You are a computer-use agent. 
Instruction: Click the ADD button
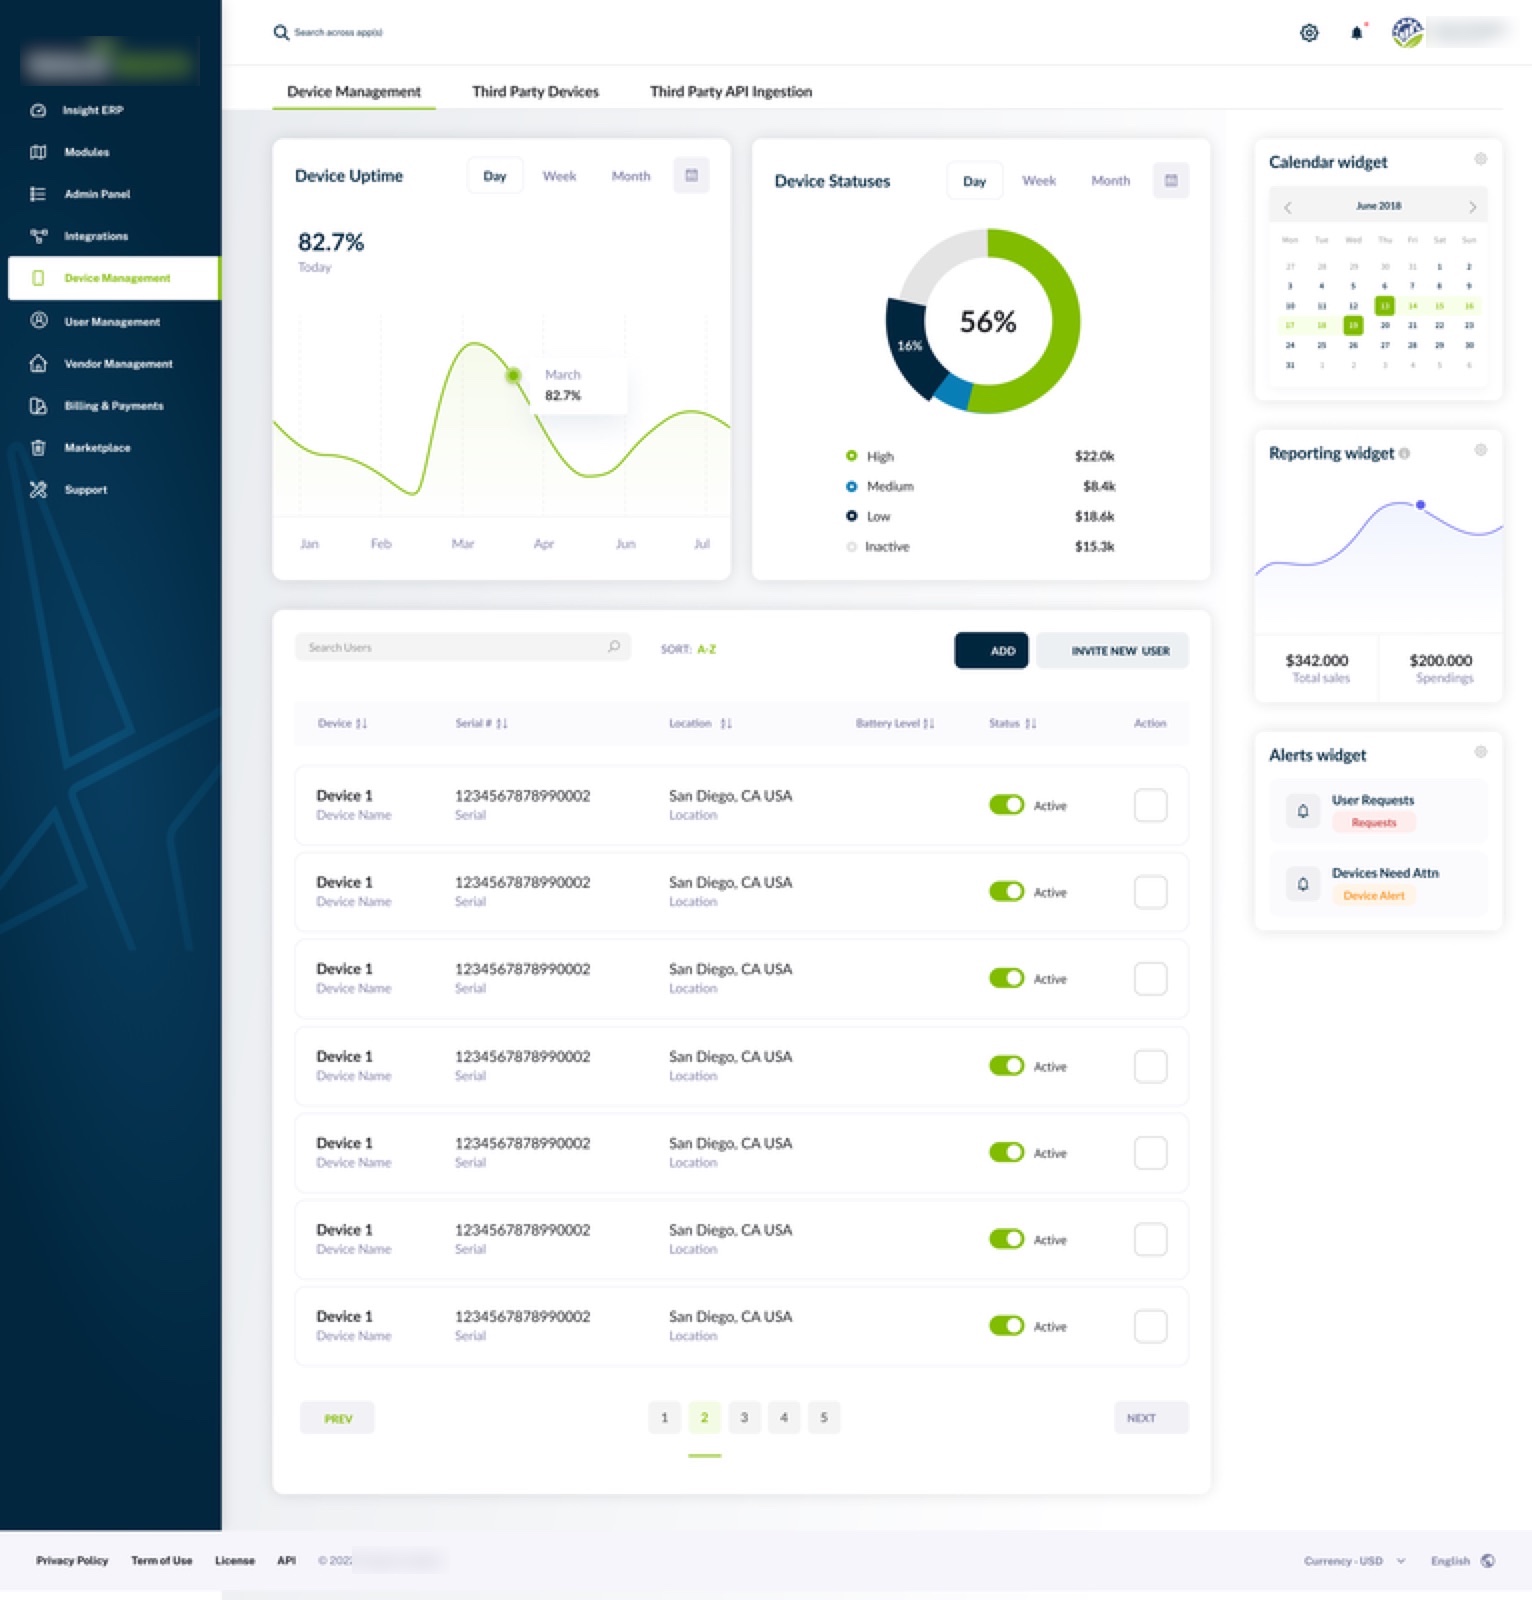tap(991, 651)
